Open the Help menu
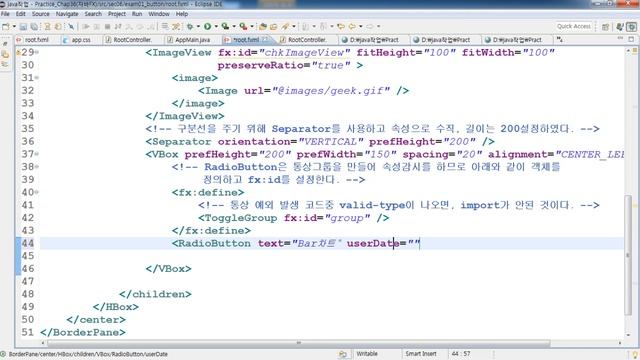The image size is (640, 360). click(x=182, y=14)
